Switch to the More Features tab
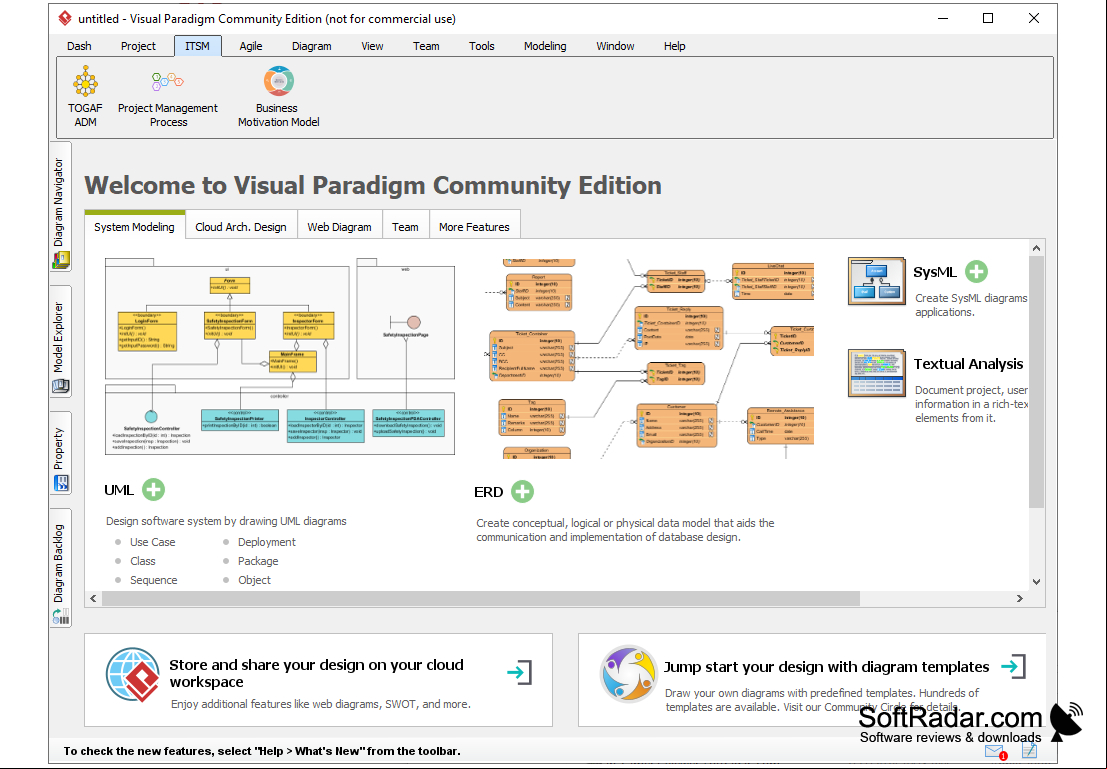 (x=474, y=227)
